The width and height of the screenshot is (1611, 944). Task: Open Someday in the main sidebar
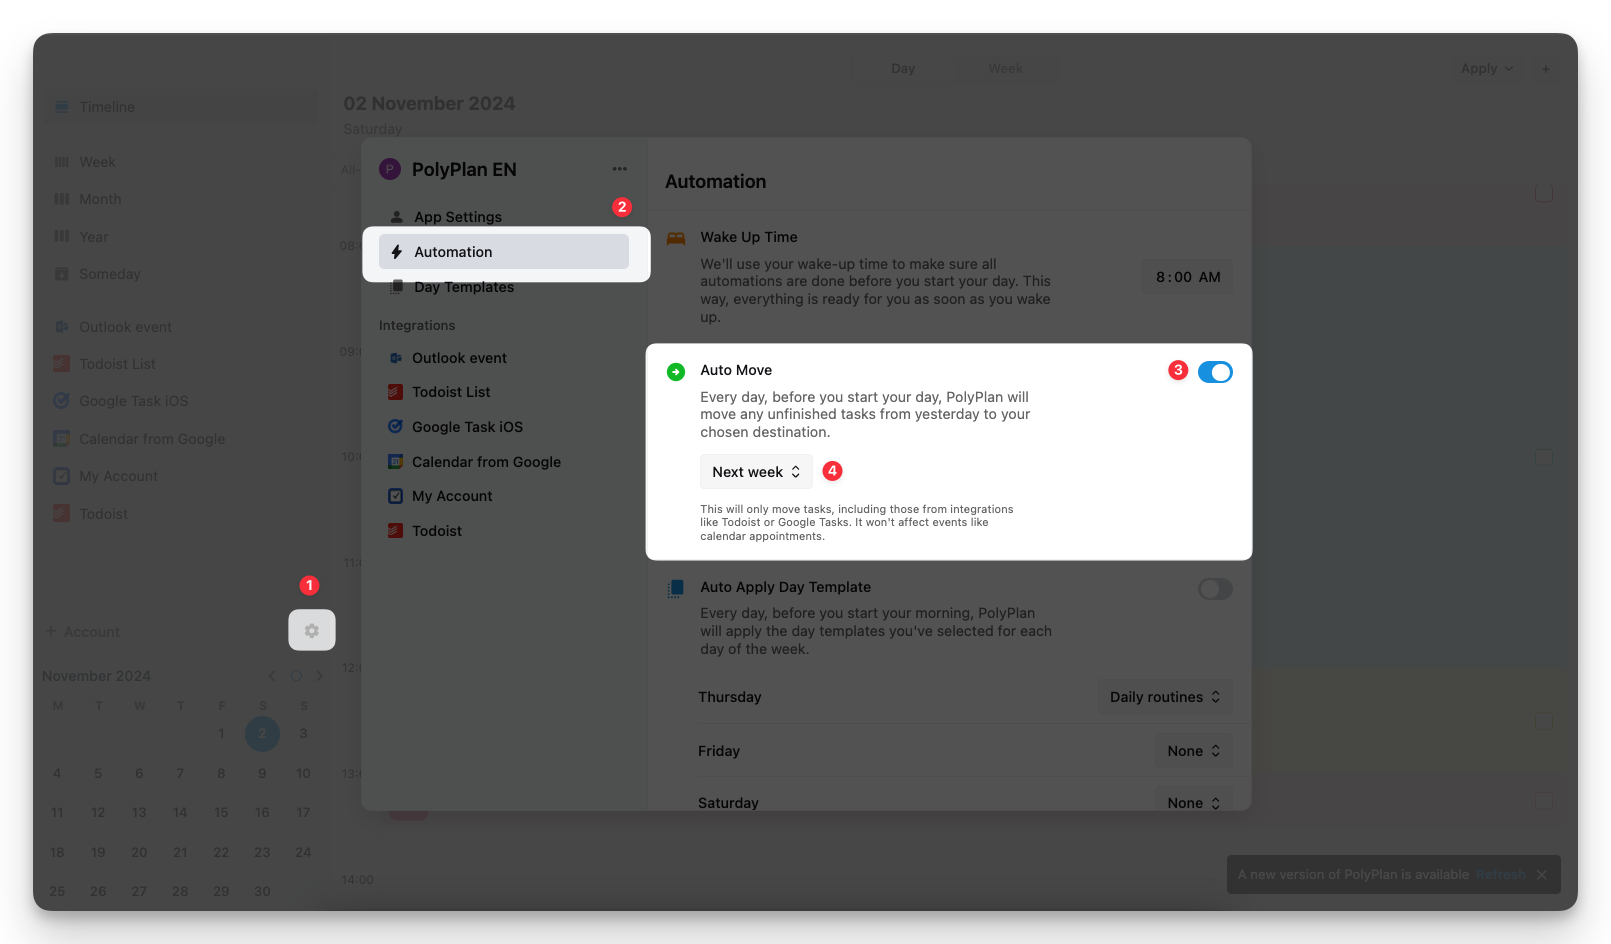pyautogui.click(x=181, y=274)
